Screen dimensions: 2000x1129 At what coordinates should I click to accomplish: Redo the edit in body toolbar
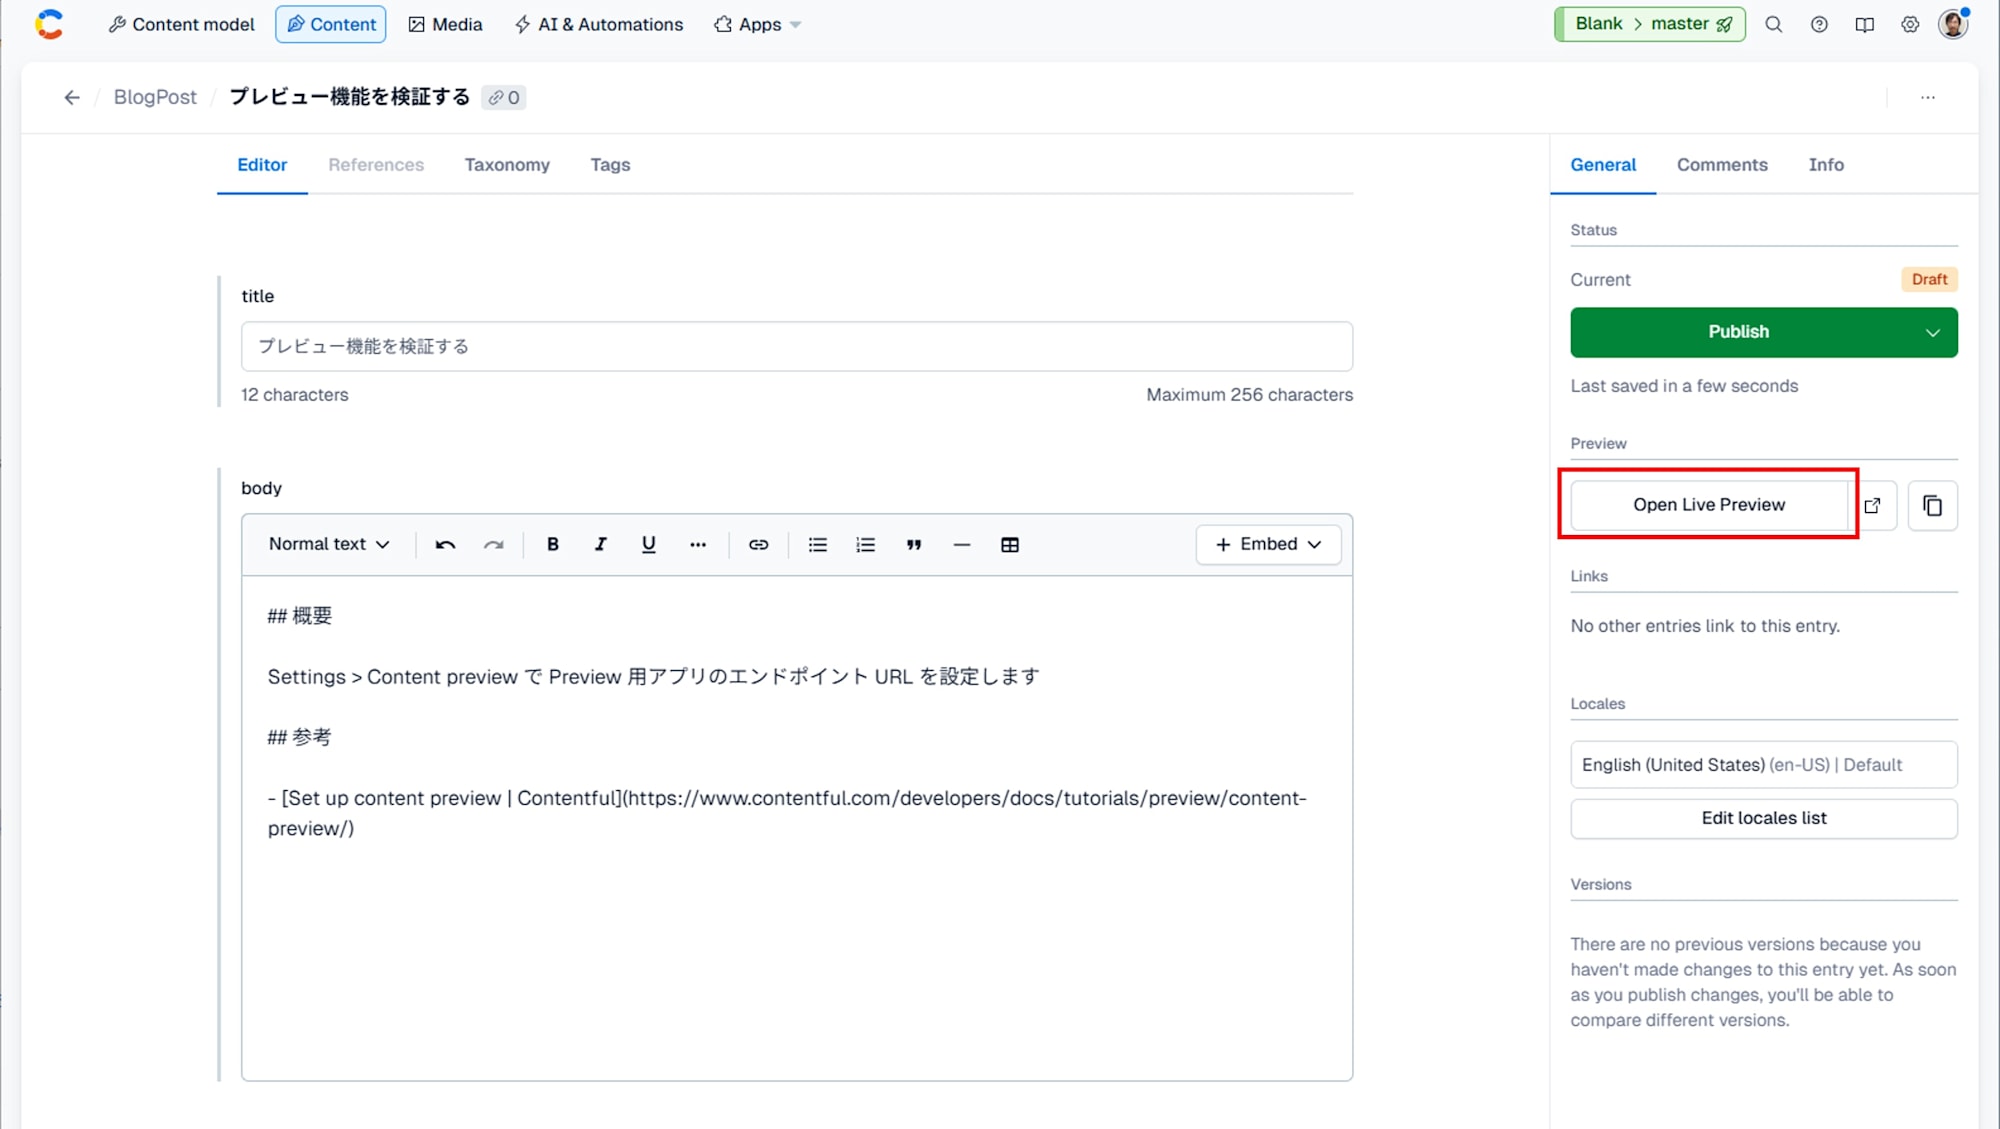pyautogui.click(x=493, y=544)
